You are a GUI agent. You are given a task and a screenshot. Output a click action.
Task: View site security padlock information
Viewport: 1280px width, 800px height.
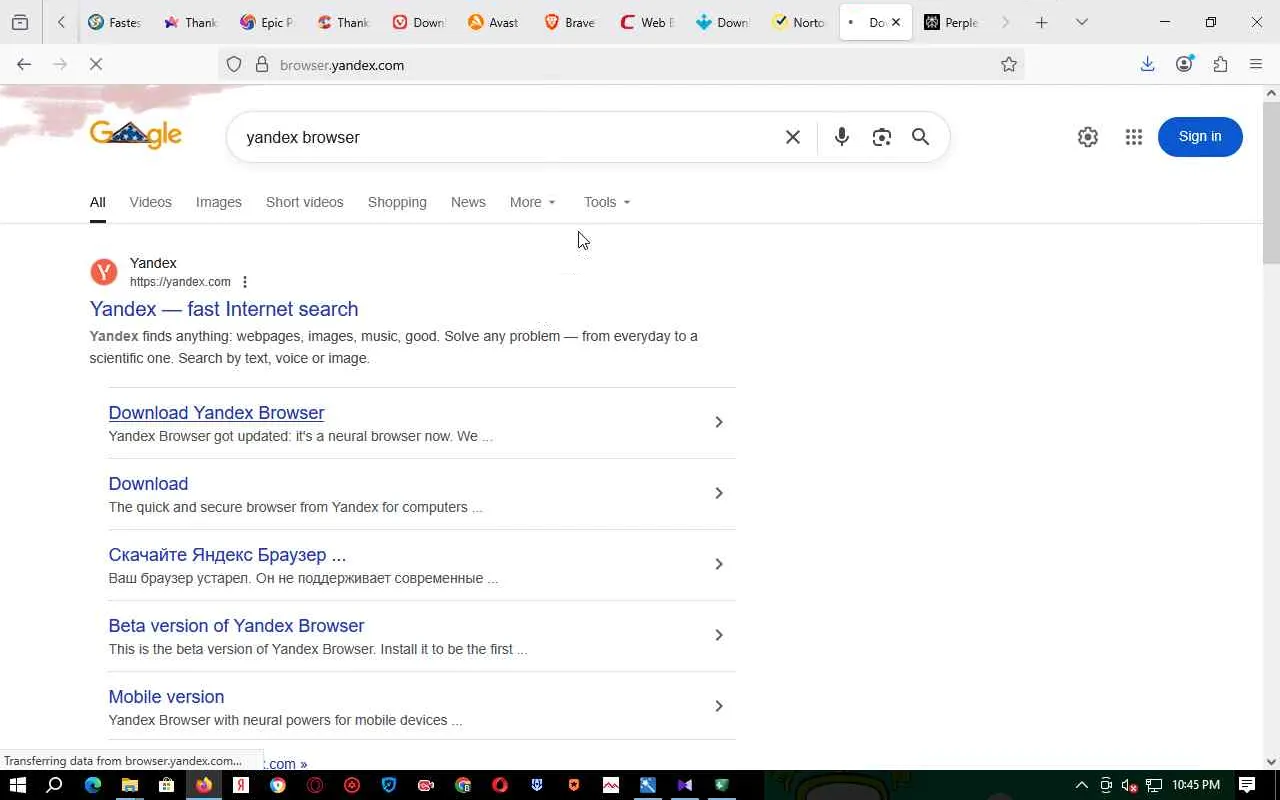click(262, 65)
